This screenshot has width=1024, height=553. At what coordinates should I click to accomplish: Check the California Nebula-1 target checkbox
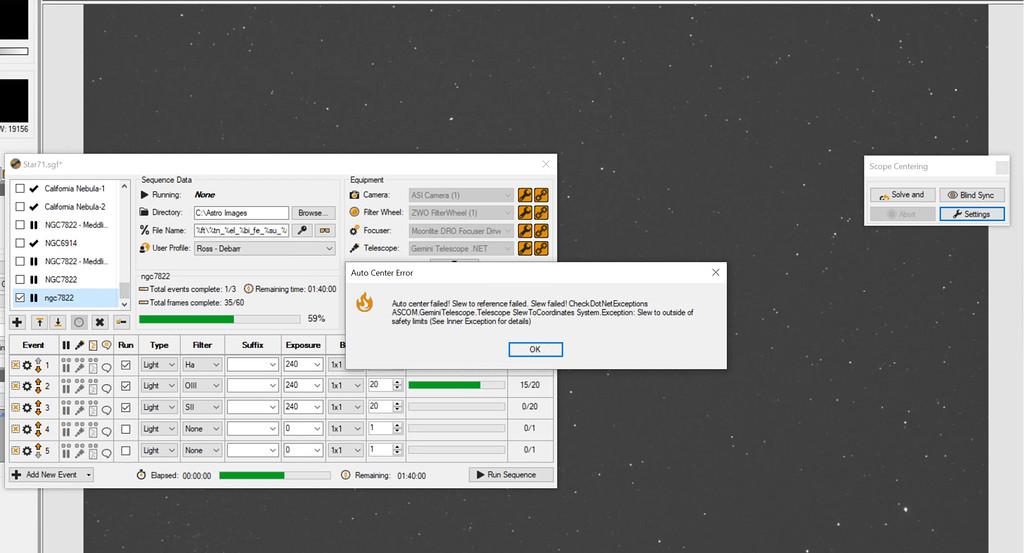[20, 188]
